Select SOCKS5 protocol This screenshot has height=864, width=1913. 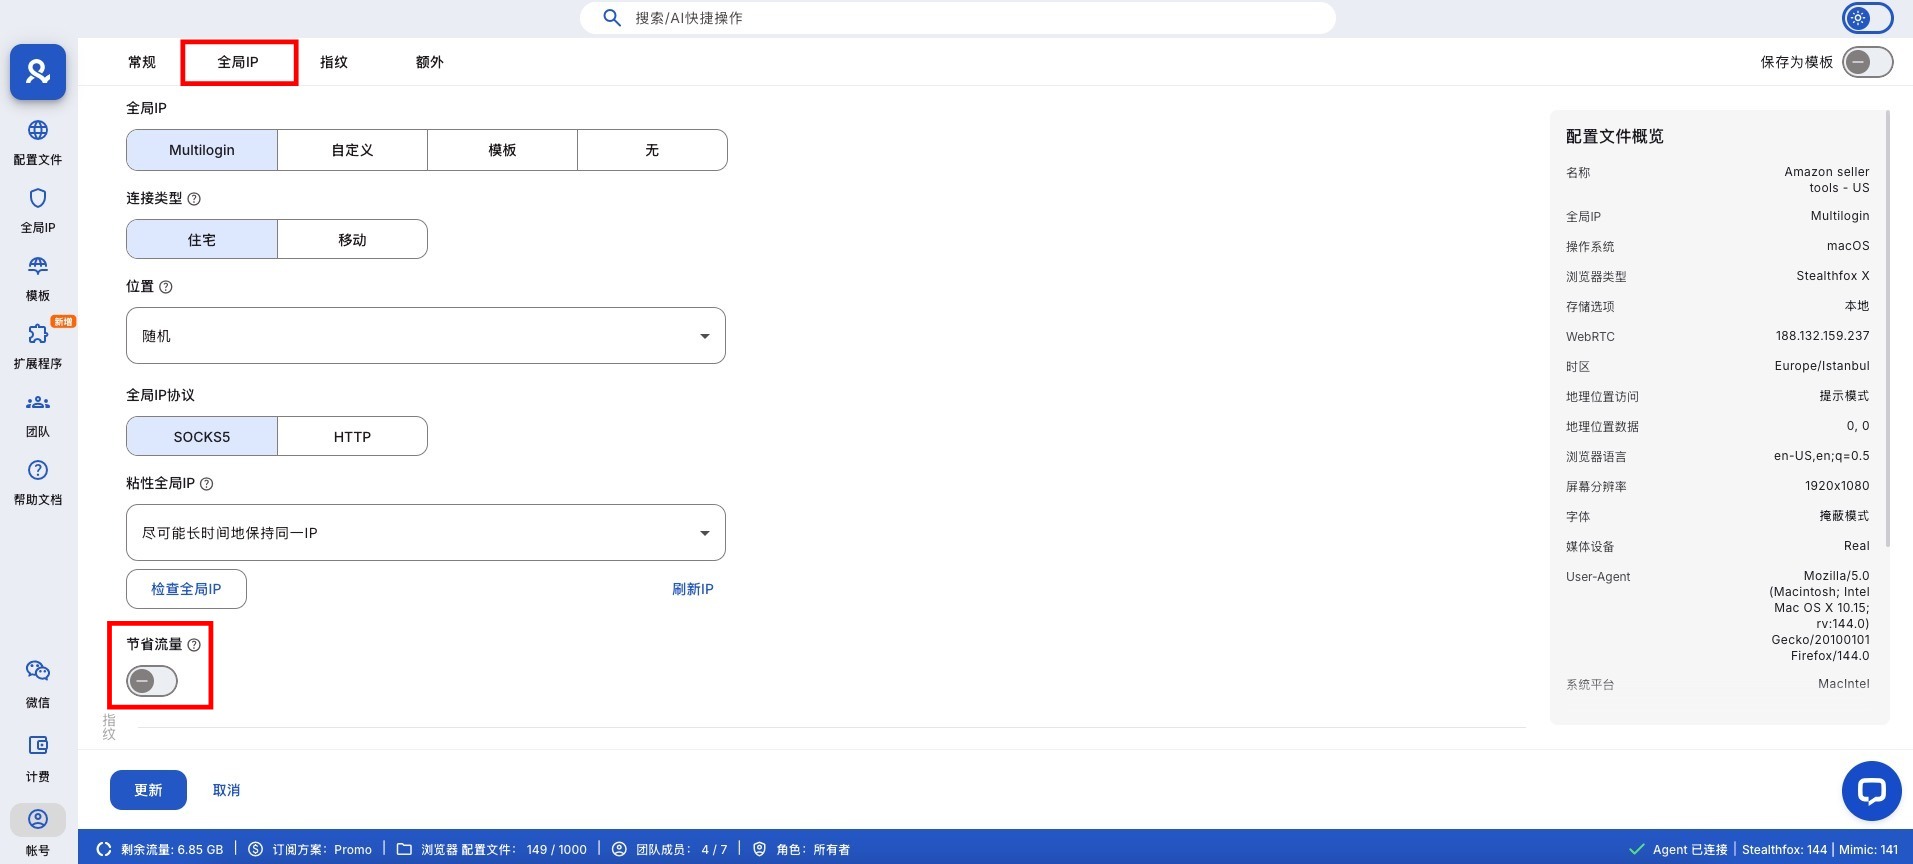coord(202,437)
